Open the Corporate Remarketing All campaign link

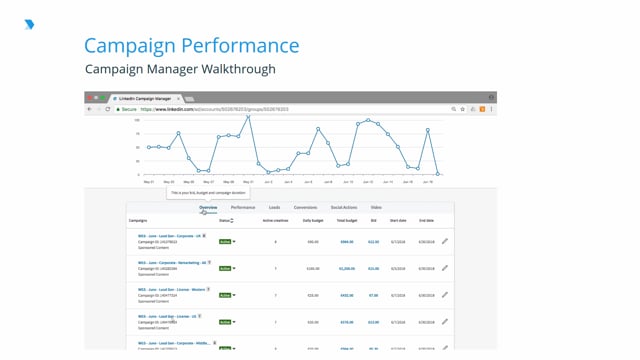coord(172,263)
